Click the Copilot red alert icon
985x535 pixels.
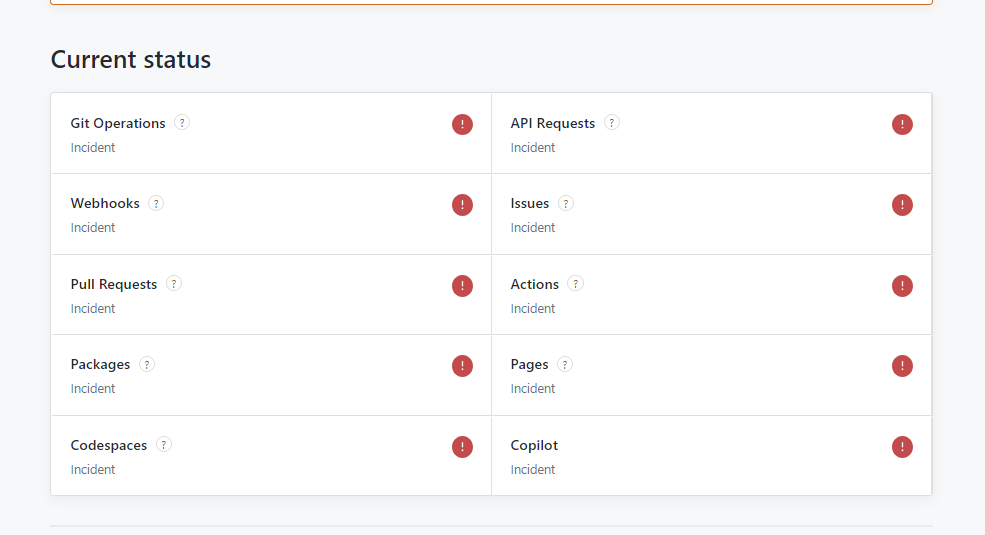point(902,447)
